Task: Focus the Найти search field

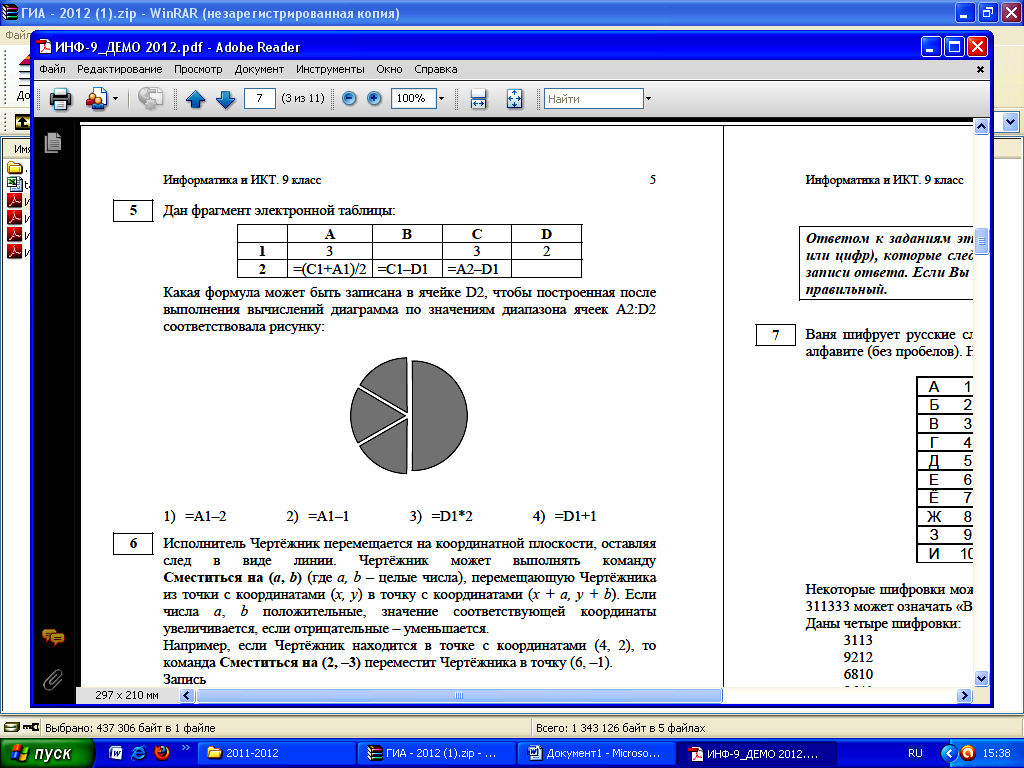Action: tap(594, 99)
